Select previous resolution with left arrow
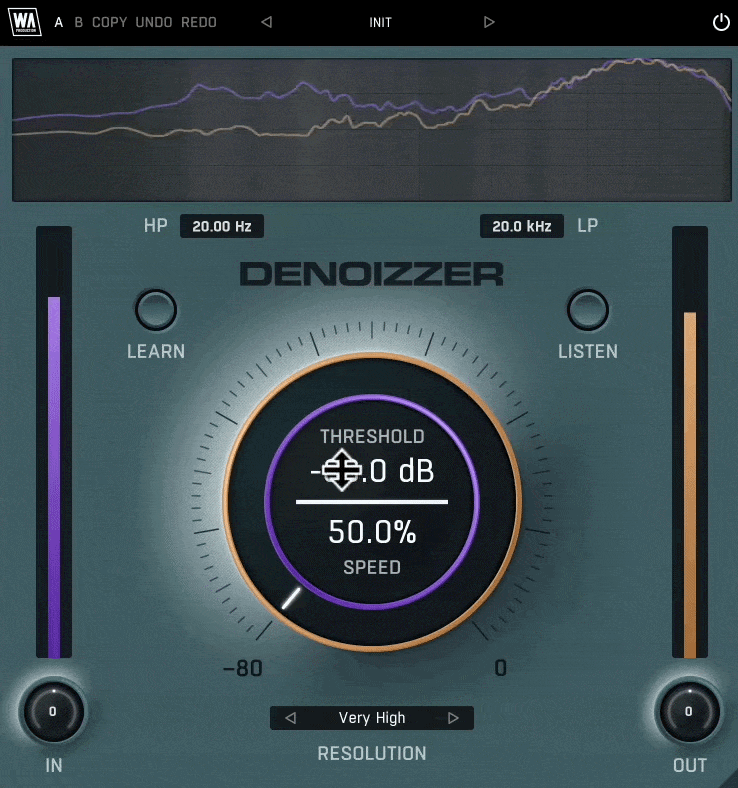This screenshot has width=738, height=788. pos(290,718)
